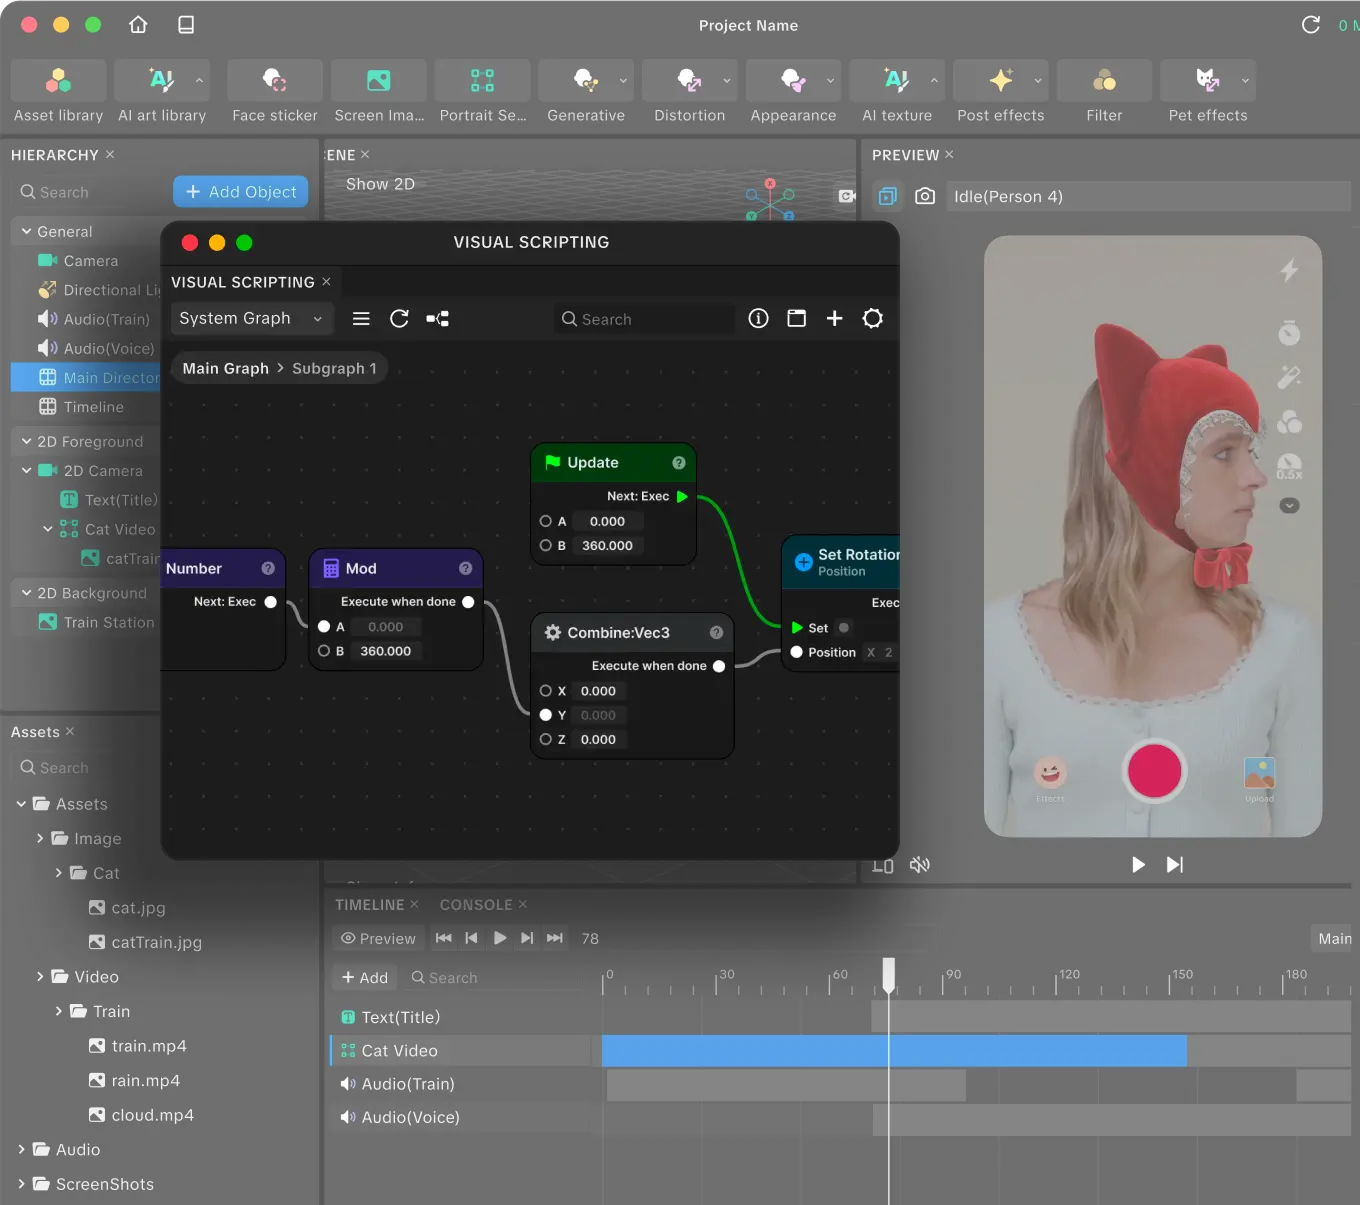
Task: Click Show 2D in the scene
Action: [380, 184]
